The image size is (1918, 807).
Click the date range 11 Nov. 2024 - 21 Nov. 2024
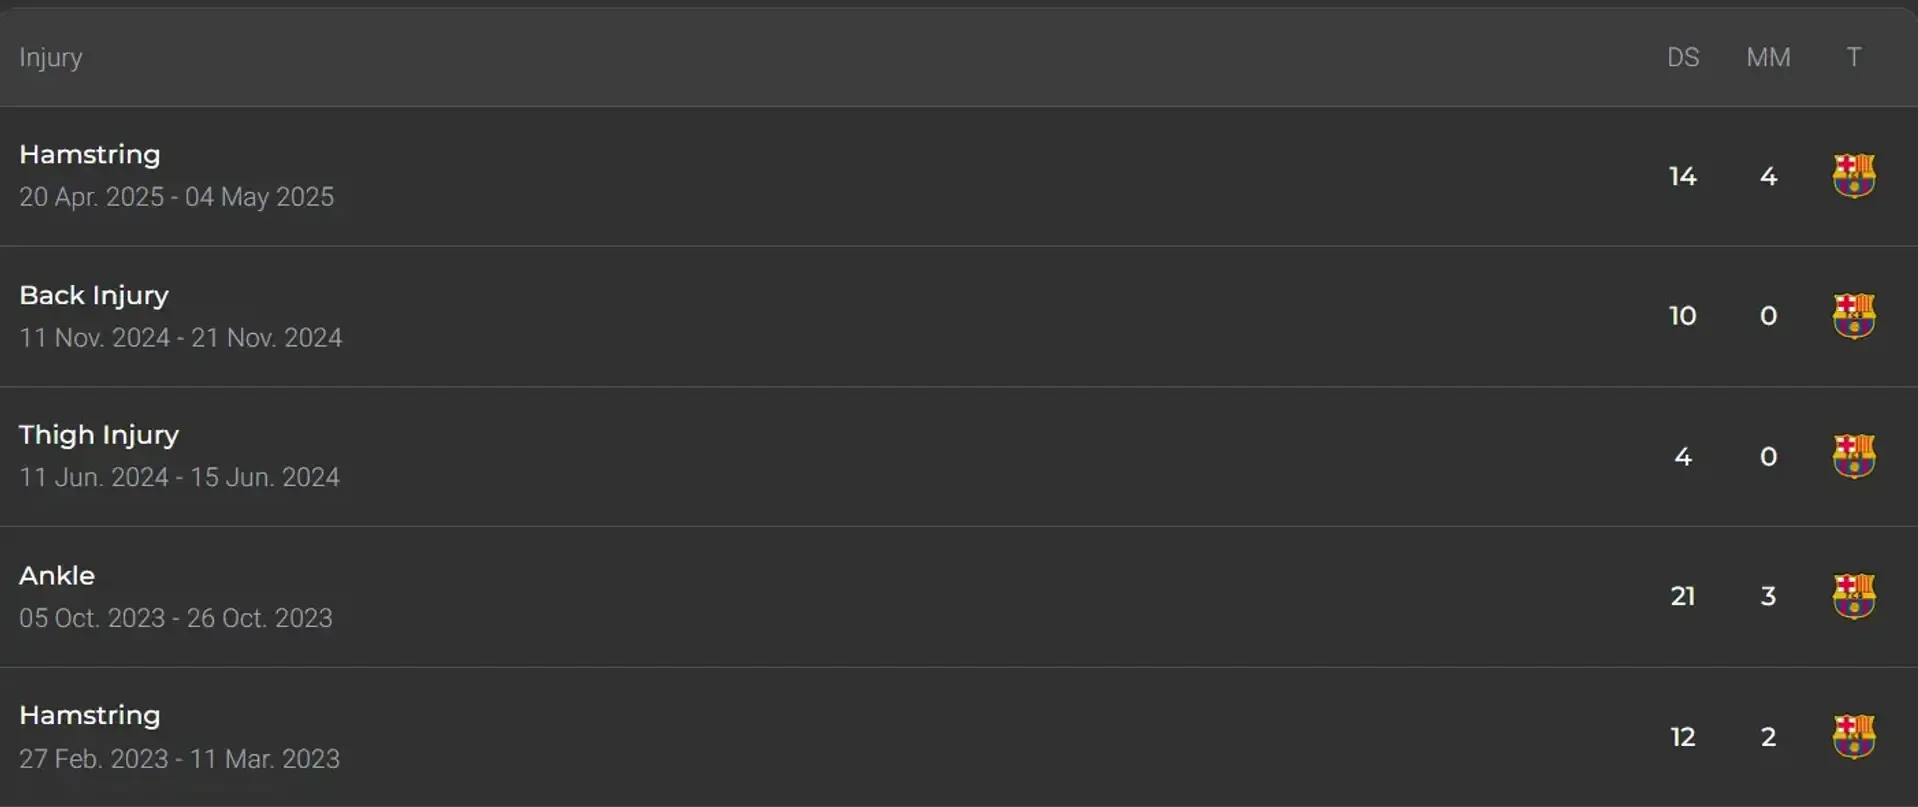pyautogui.click(x=181, y=338)
